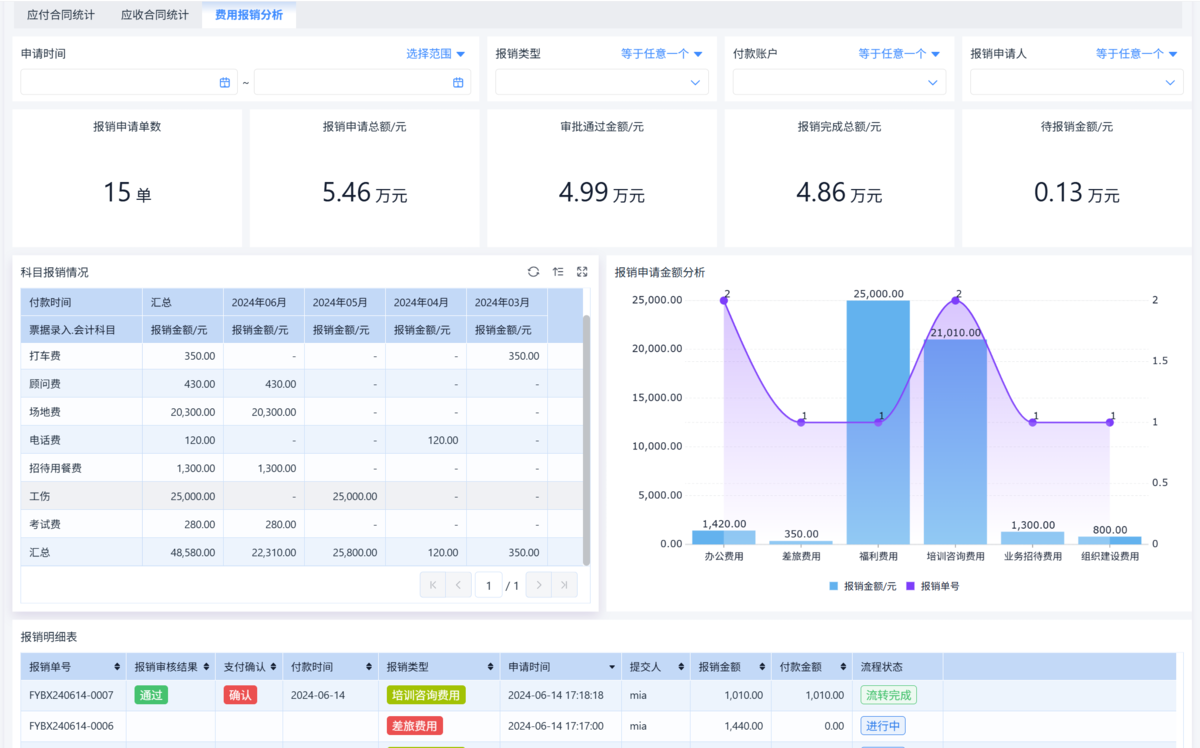Click the 福利费用 bar in chart
Screen dimensions: 1200x748
tap(878, 420)
